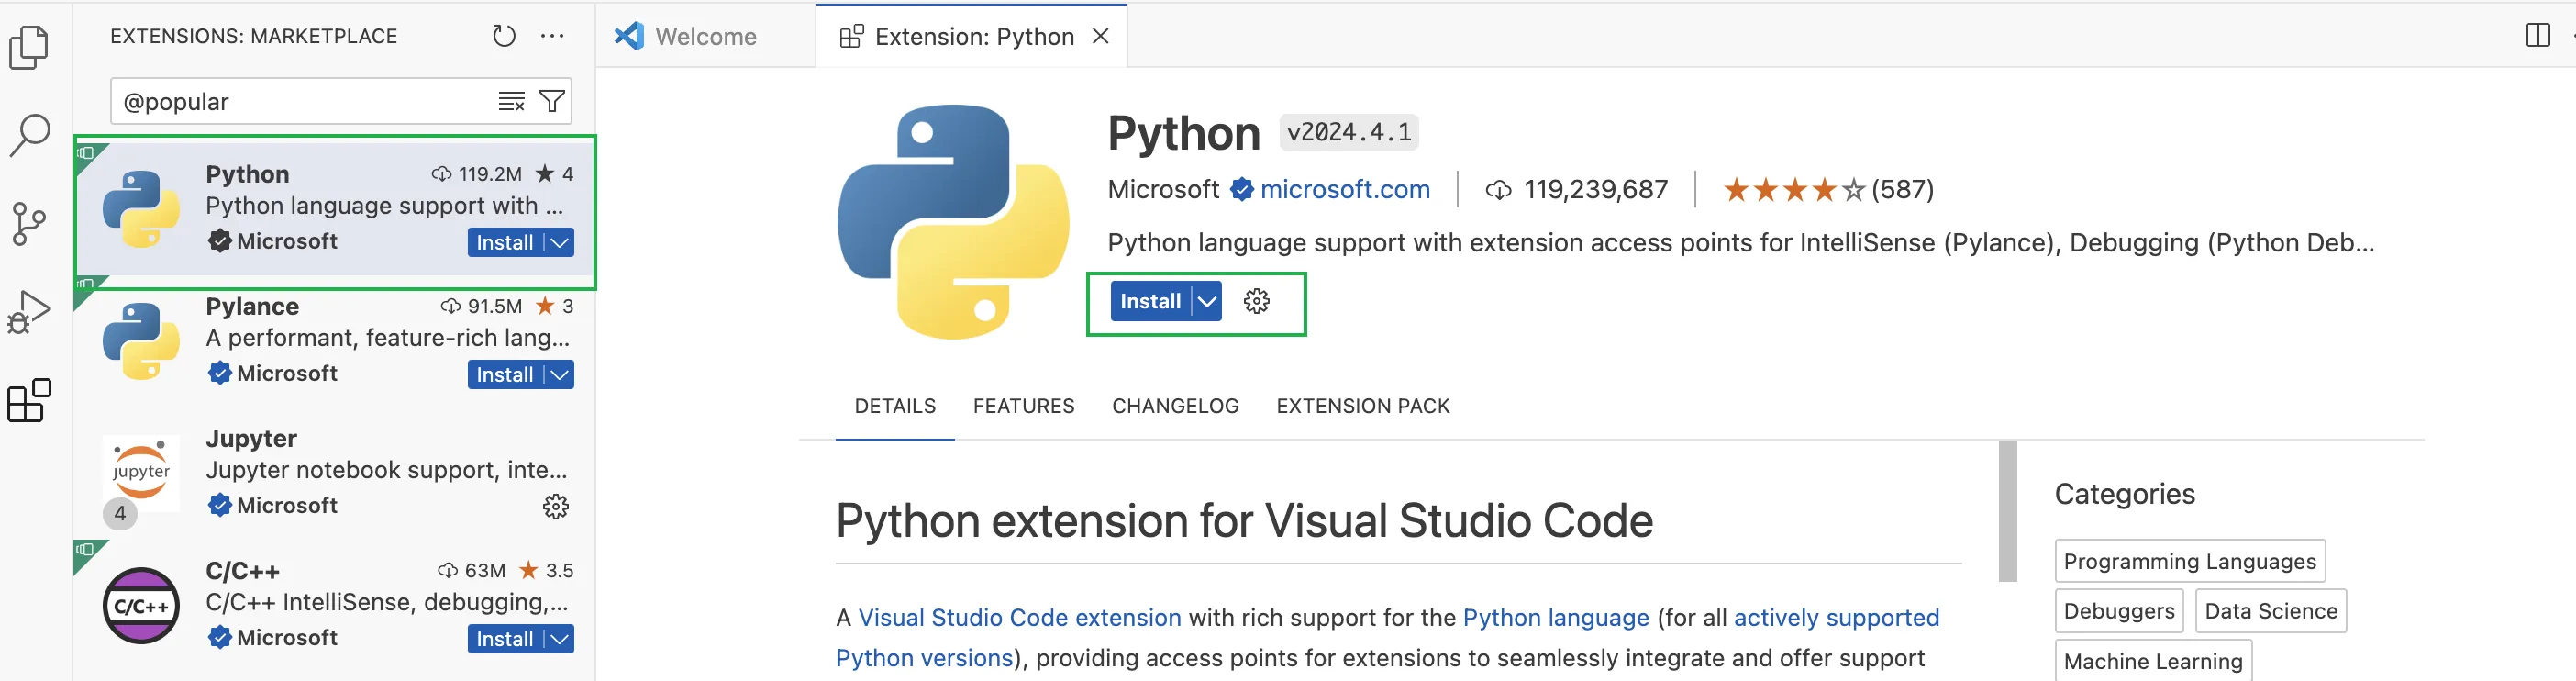Expand install options for Python in list
The width and height of the screenshot is (2576, 681).
pyautogui.click(x=560, y=243)
